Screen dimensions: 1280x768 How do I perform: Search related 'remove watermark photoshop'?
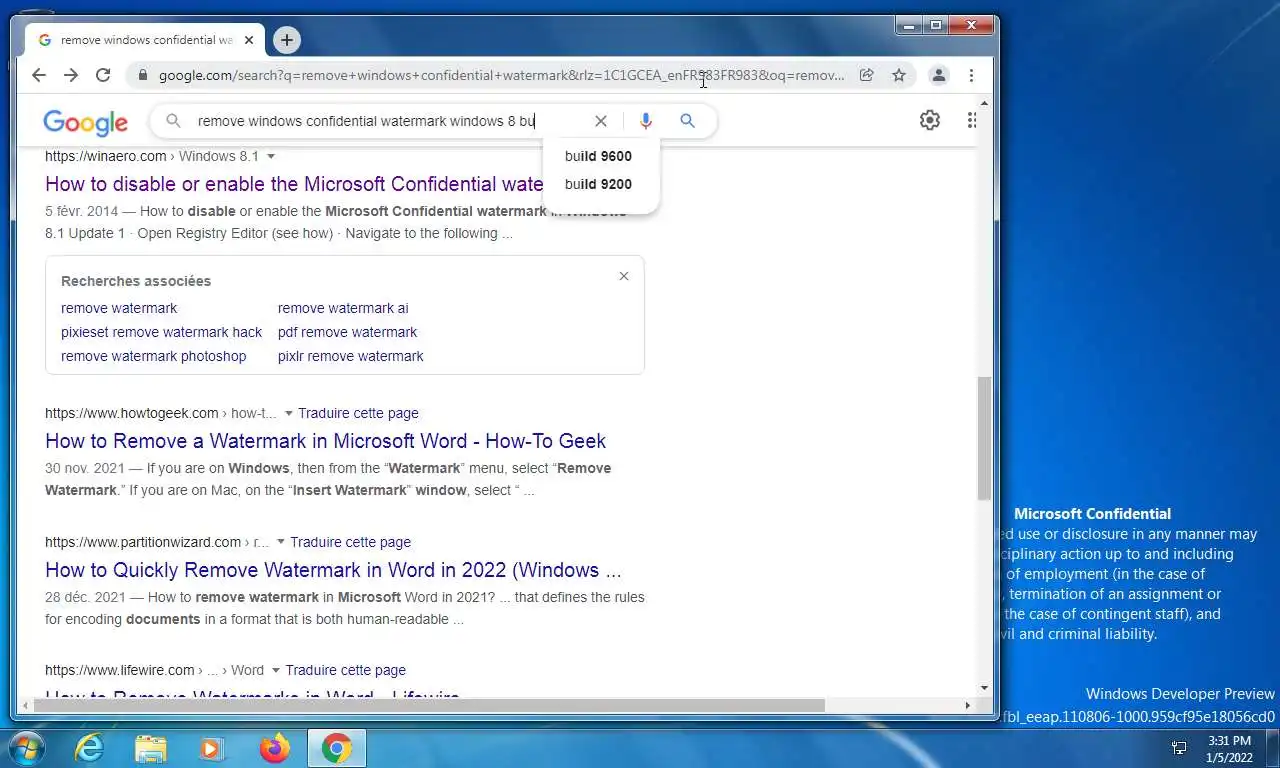[x=153, y=356]
